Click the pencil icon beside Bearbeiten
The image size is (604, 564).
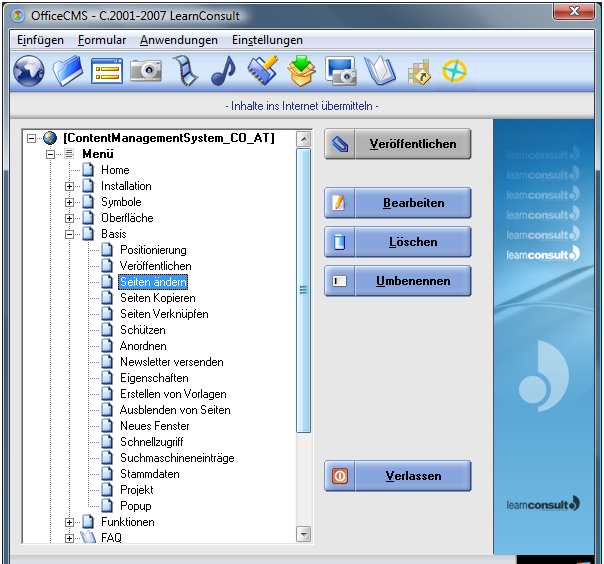click(x=339, y=203)
